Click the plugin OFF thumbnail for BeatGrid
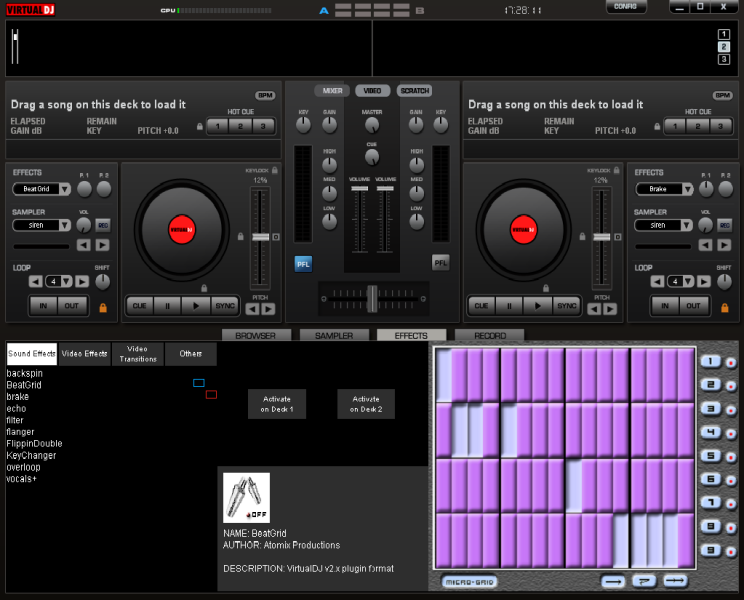The image size is (744, 600). pos(246,497)
